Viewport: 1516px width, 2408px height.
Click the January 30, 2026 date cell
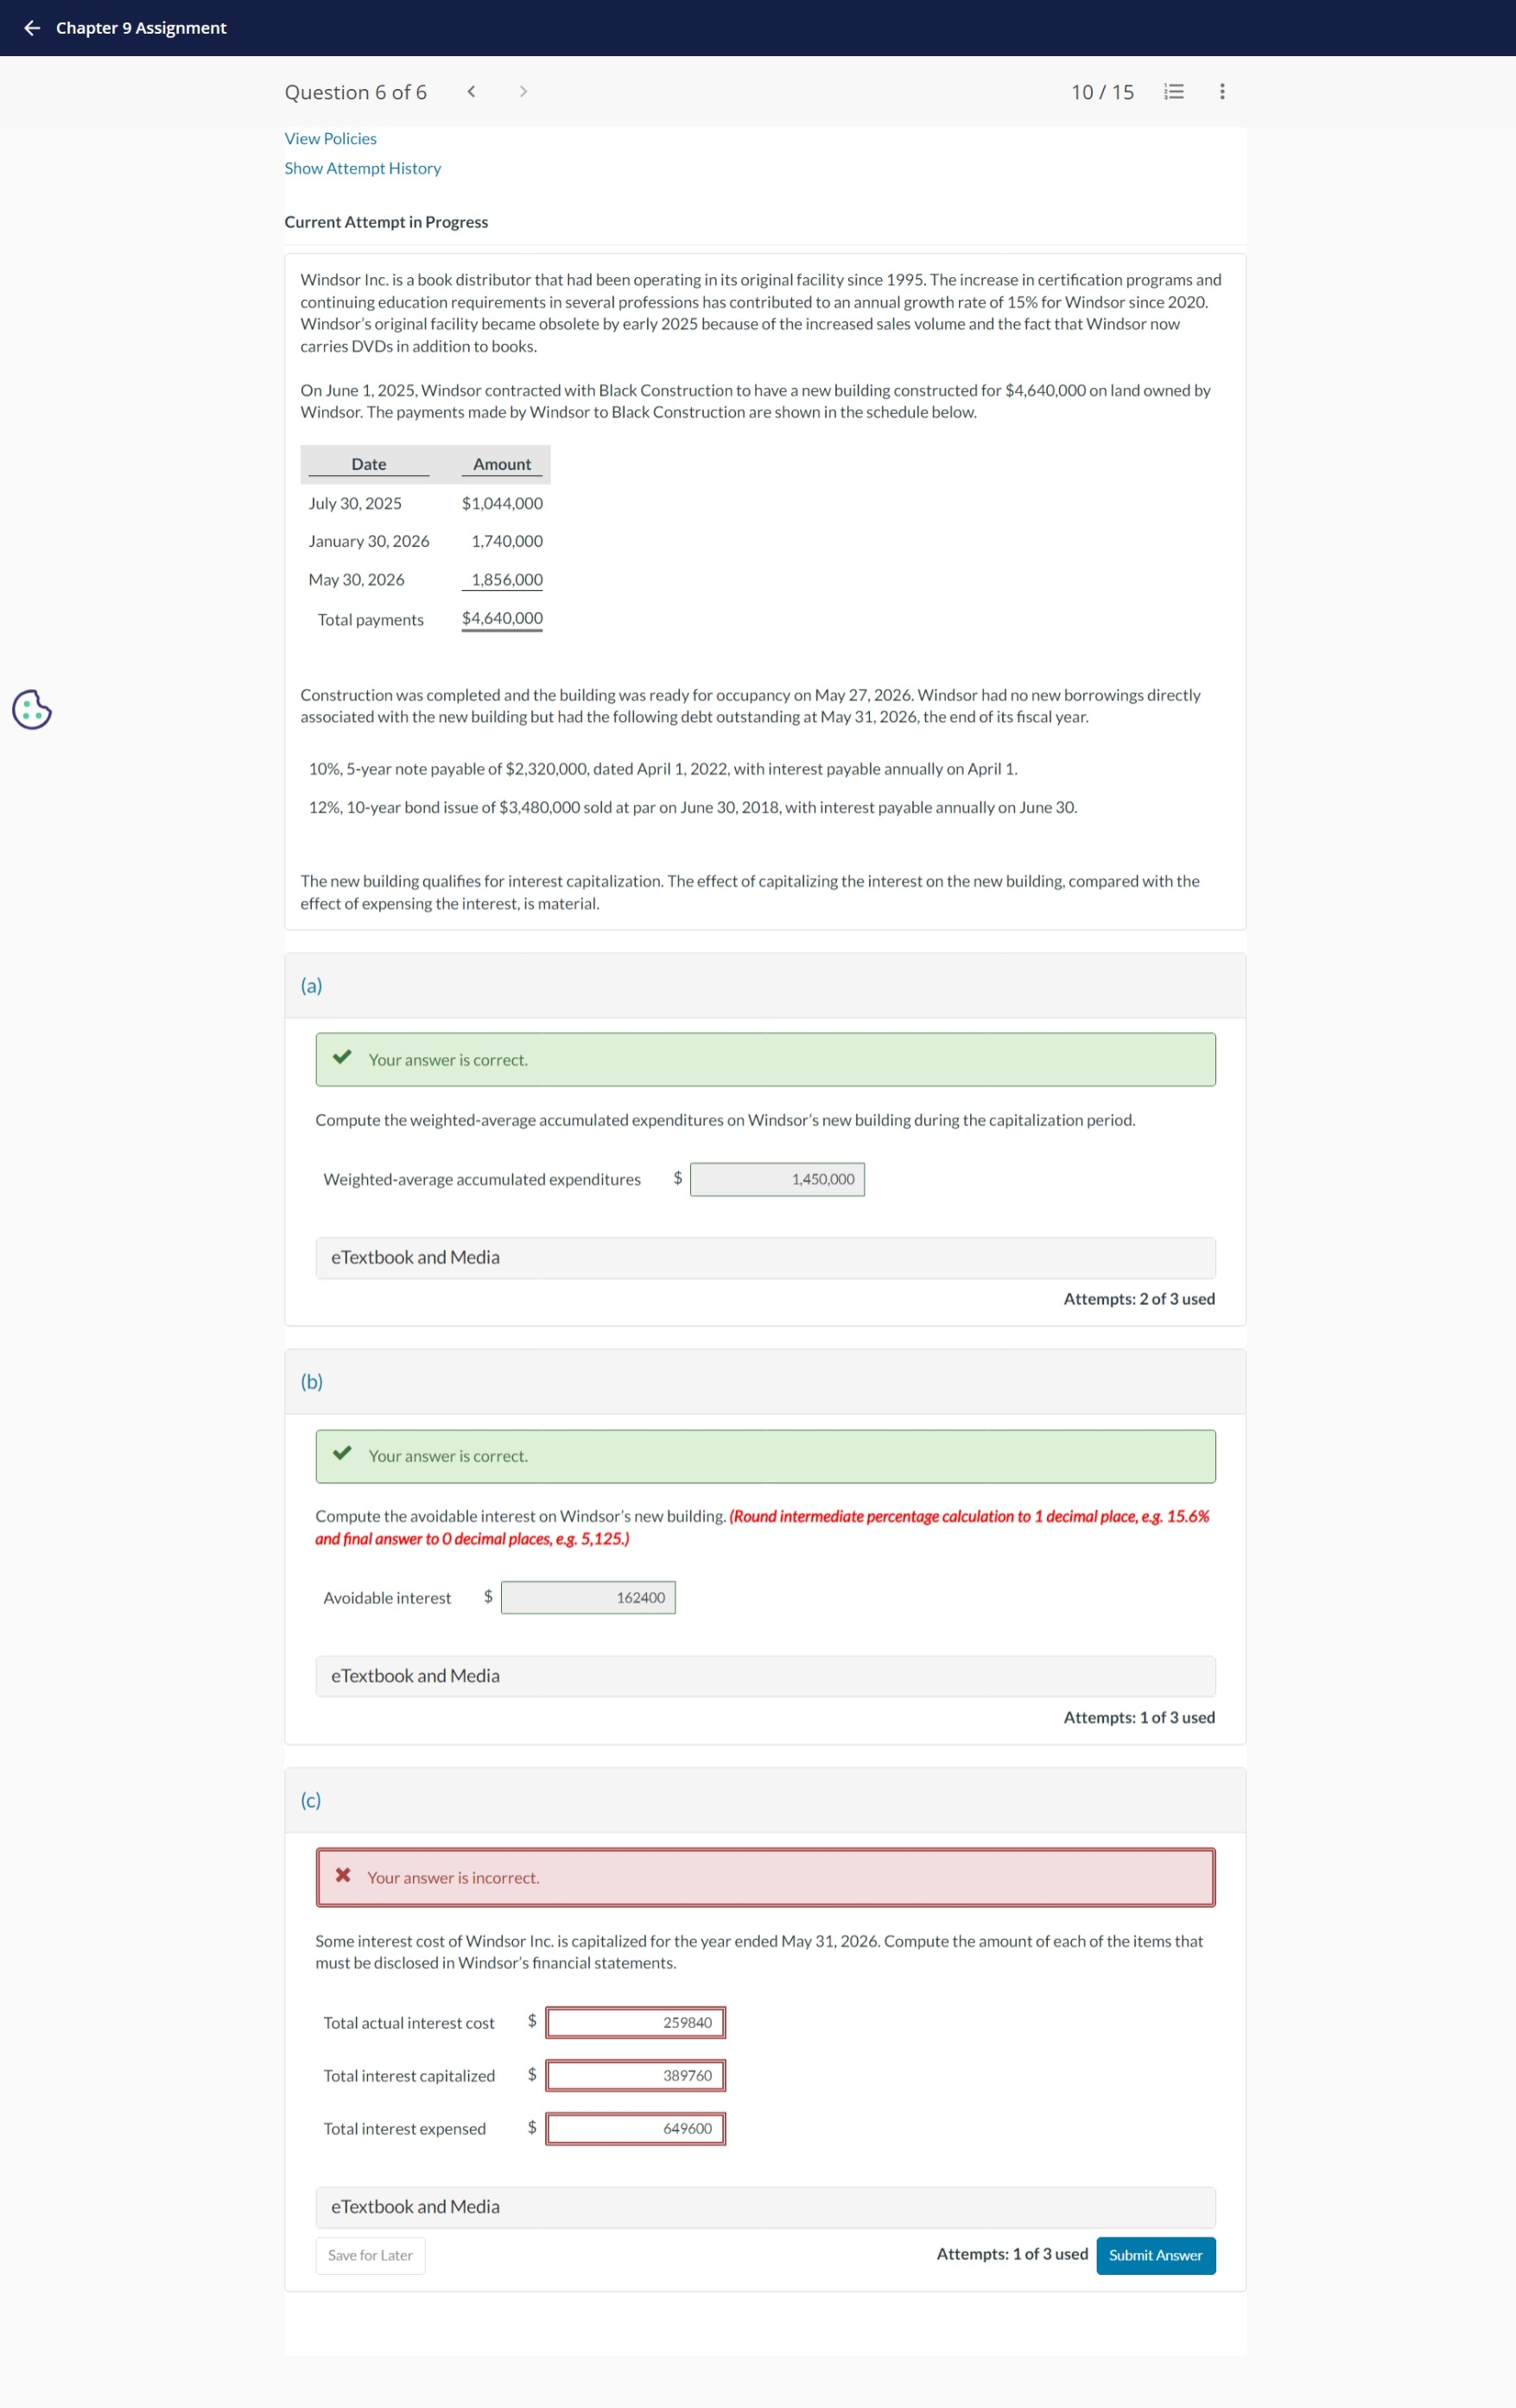click(x=368, y=541)
